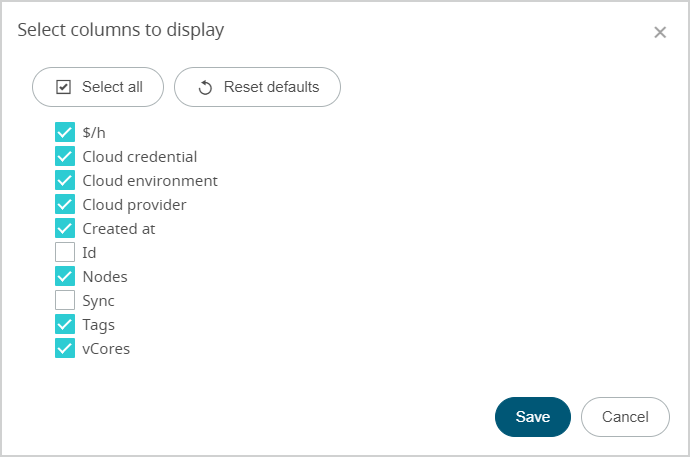Uncheck the Created at checkbox

click(65, 228)
